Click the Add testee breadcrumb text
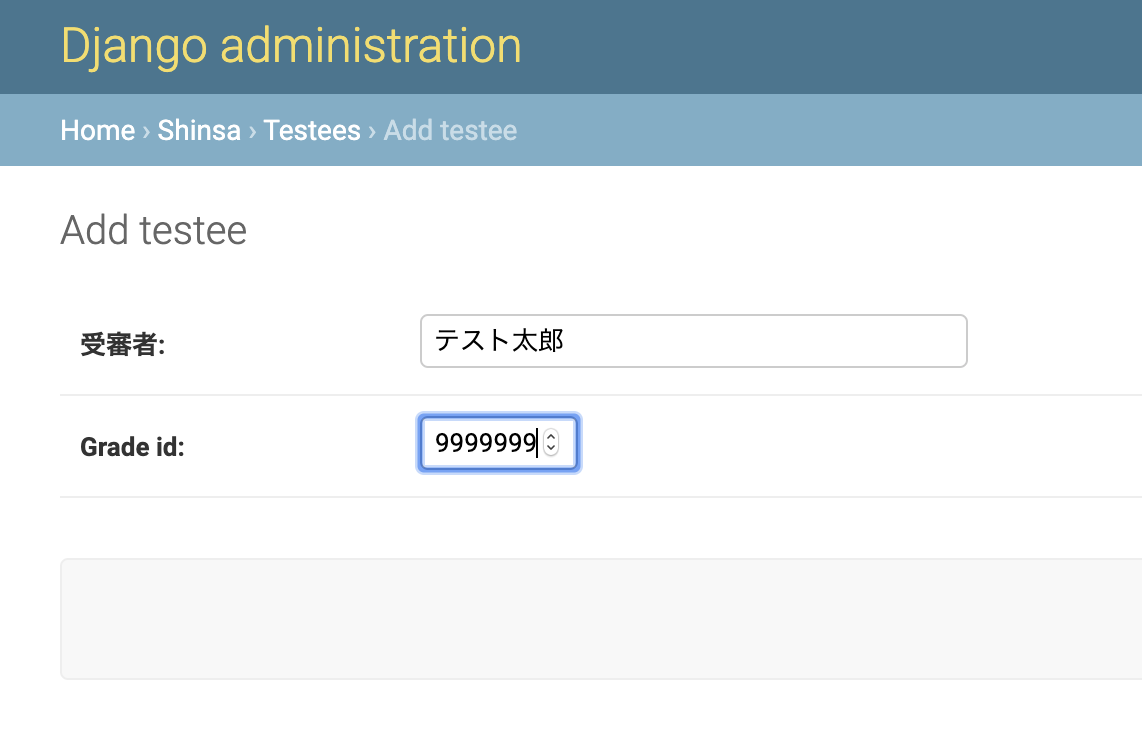 click(450, 130)
